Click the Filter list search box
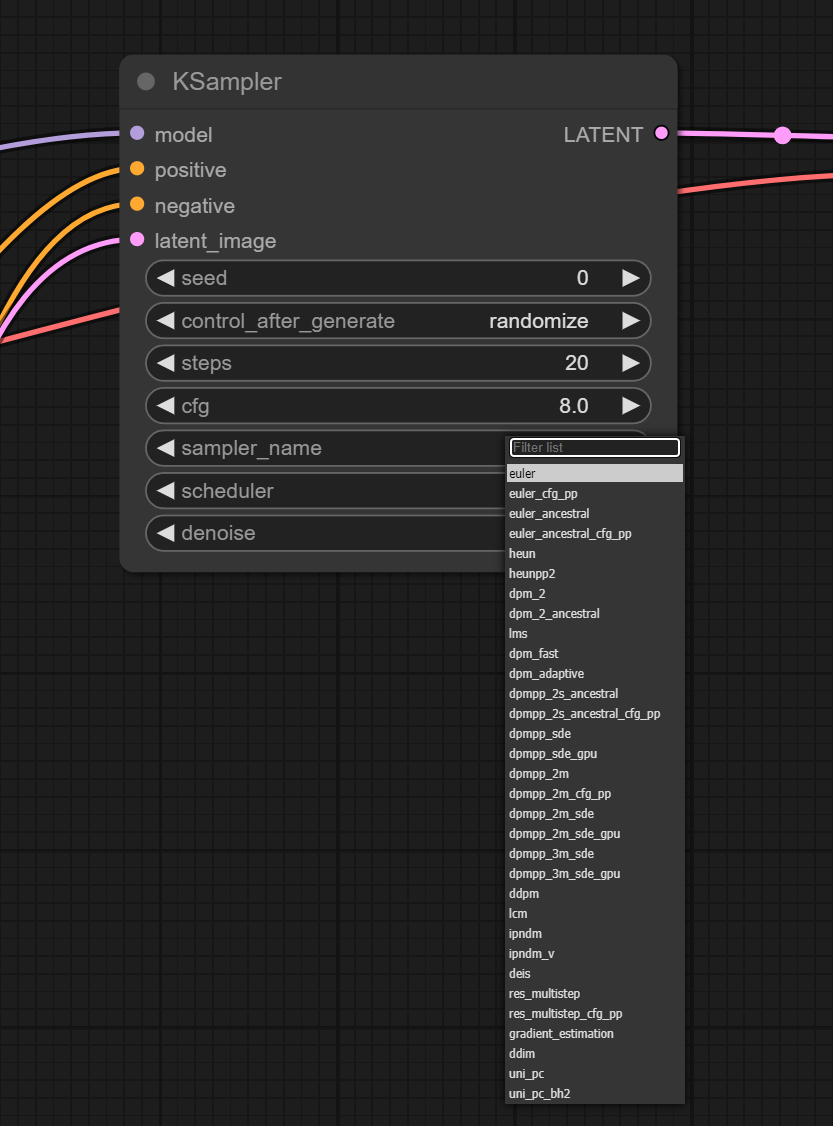The image size is (833, 1126). (x=594, y=447)
